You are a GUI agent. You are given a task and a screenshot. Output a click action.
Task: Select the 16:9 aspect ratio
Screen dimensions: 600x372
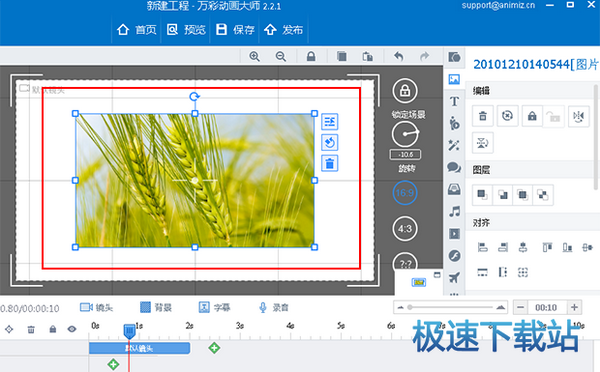(x=405, y=193)
